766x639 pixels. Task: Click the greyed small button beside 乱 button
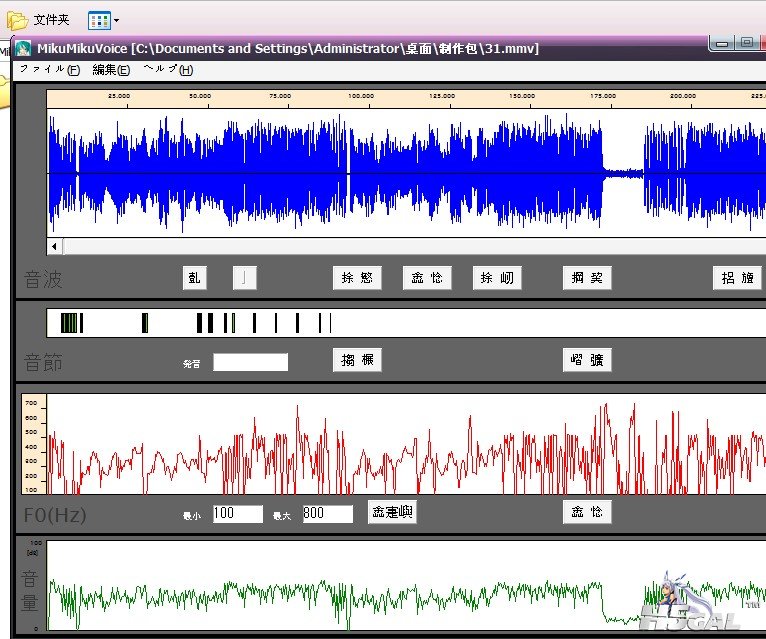coord(244,278)
